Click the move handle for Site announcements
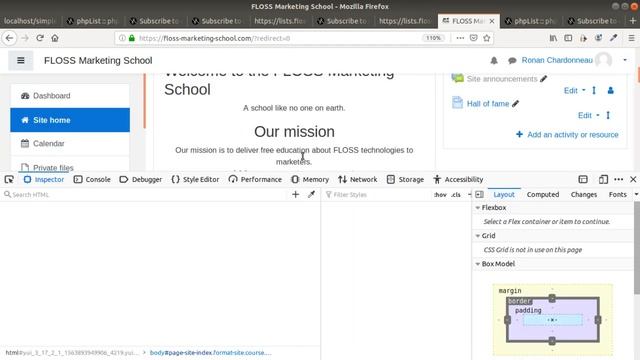This screenshot has width=640, height=360. [594, 91]
